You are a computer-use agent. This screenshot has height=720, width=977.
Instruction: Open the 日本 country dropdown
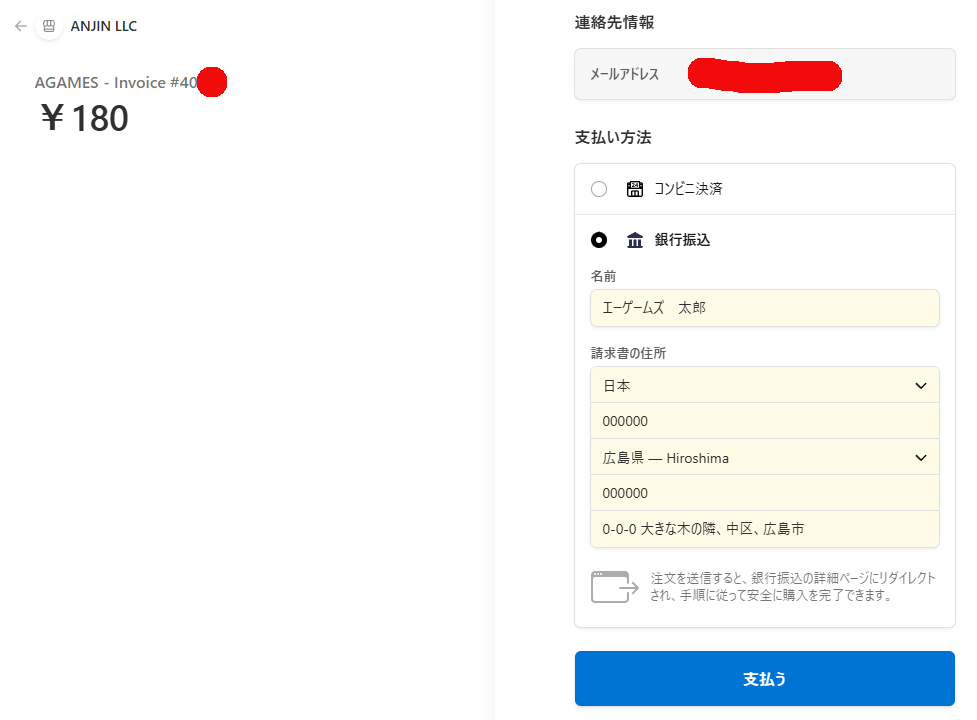click(x=764, y=385)
